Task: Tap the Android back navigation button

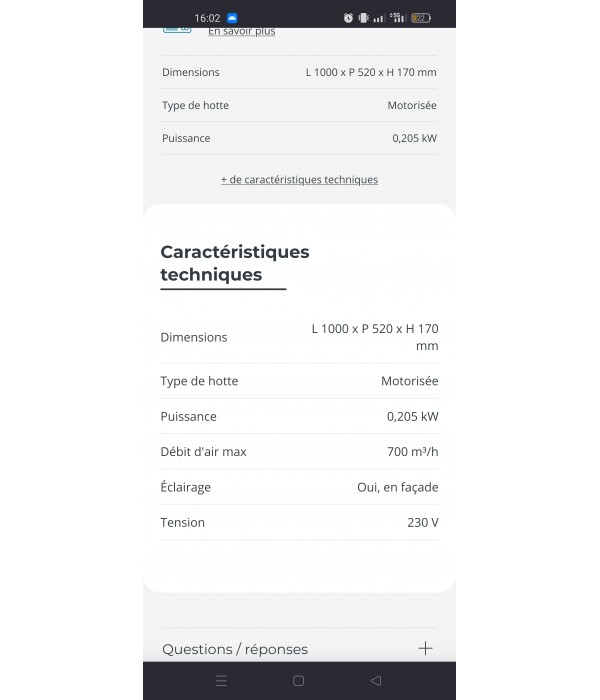Action: (x=375, y=681)
